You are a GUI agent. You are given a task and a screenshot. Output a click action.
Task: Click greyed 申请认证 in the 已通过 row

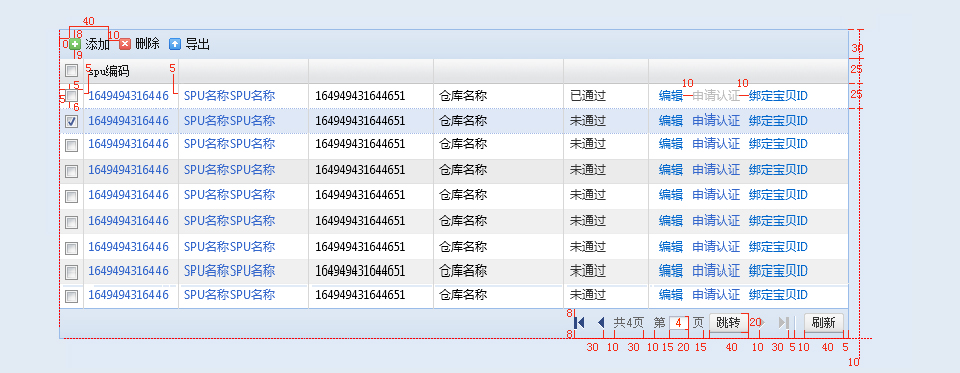716,96
